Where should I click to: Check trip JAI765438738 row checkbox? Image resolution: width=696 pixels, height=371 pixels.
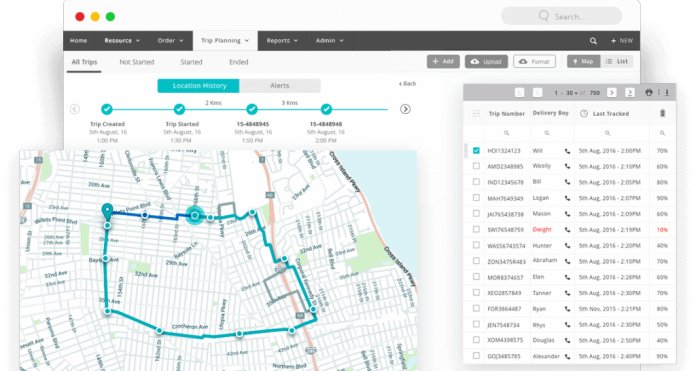click(x=476, y=213)
